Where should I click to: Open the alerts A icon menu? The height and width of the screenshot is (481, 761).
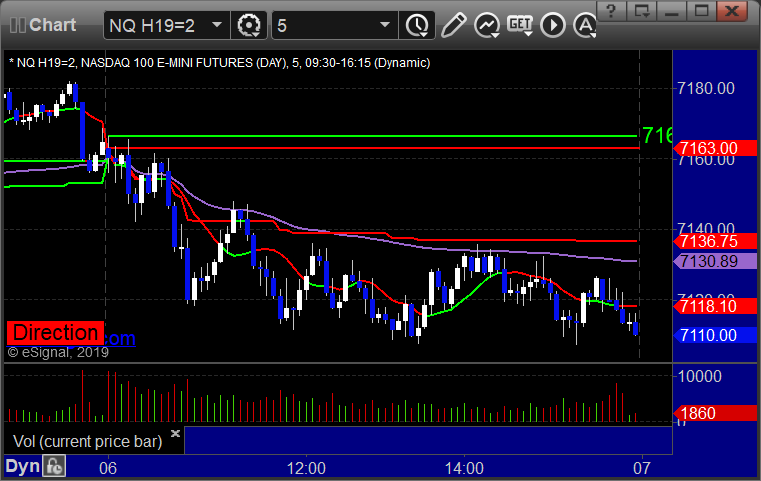pyautogui.click(x=585, y=25)
